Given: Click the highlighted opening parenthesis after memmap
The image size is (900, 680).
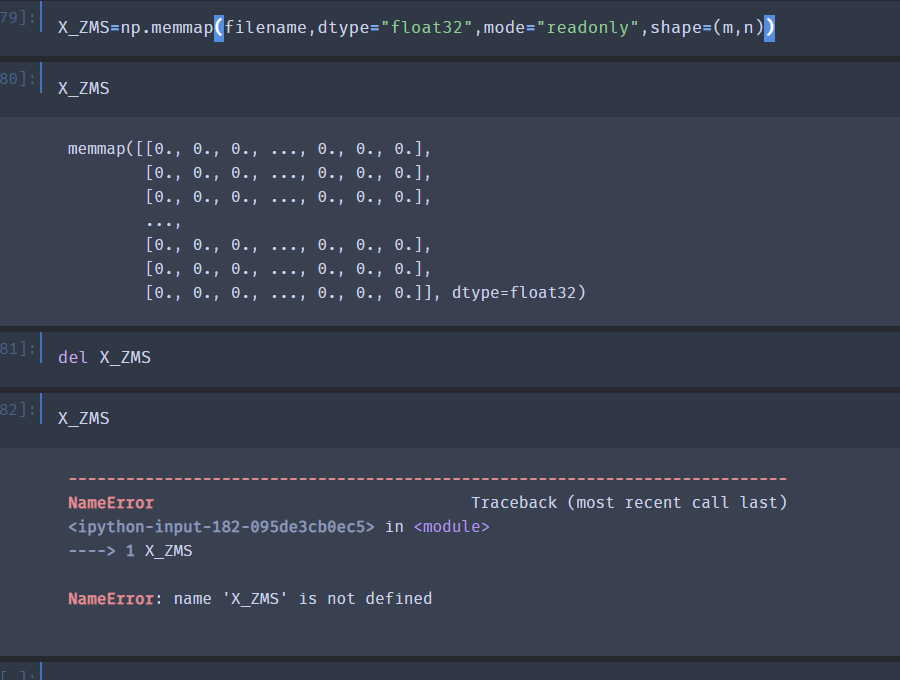Looking at the screenshot, I should tap(219, 28).
